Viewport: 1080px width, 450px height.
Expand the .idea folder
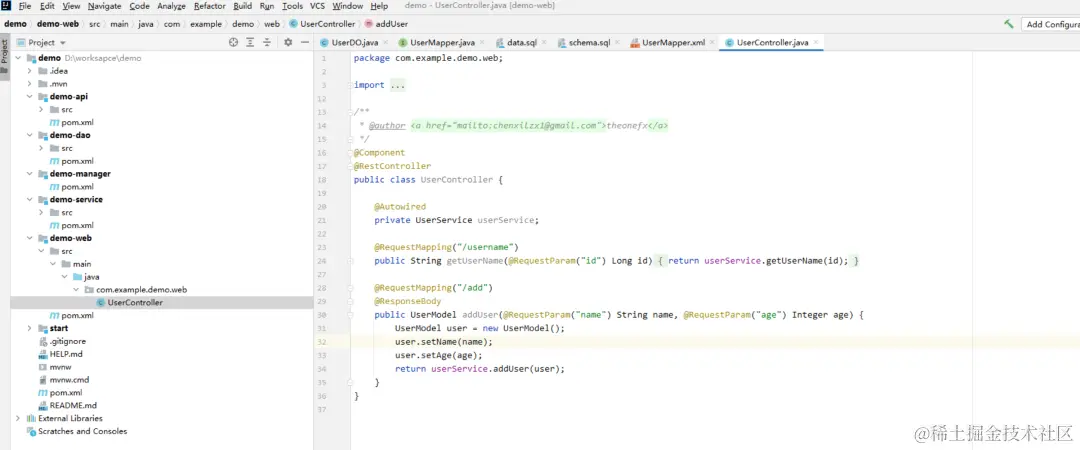tap(30, 71)
